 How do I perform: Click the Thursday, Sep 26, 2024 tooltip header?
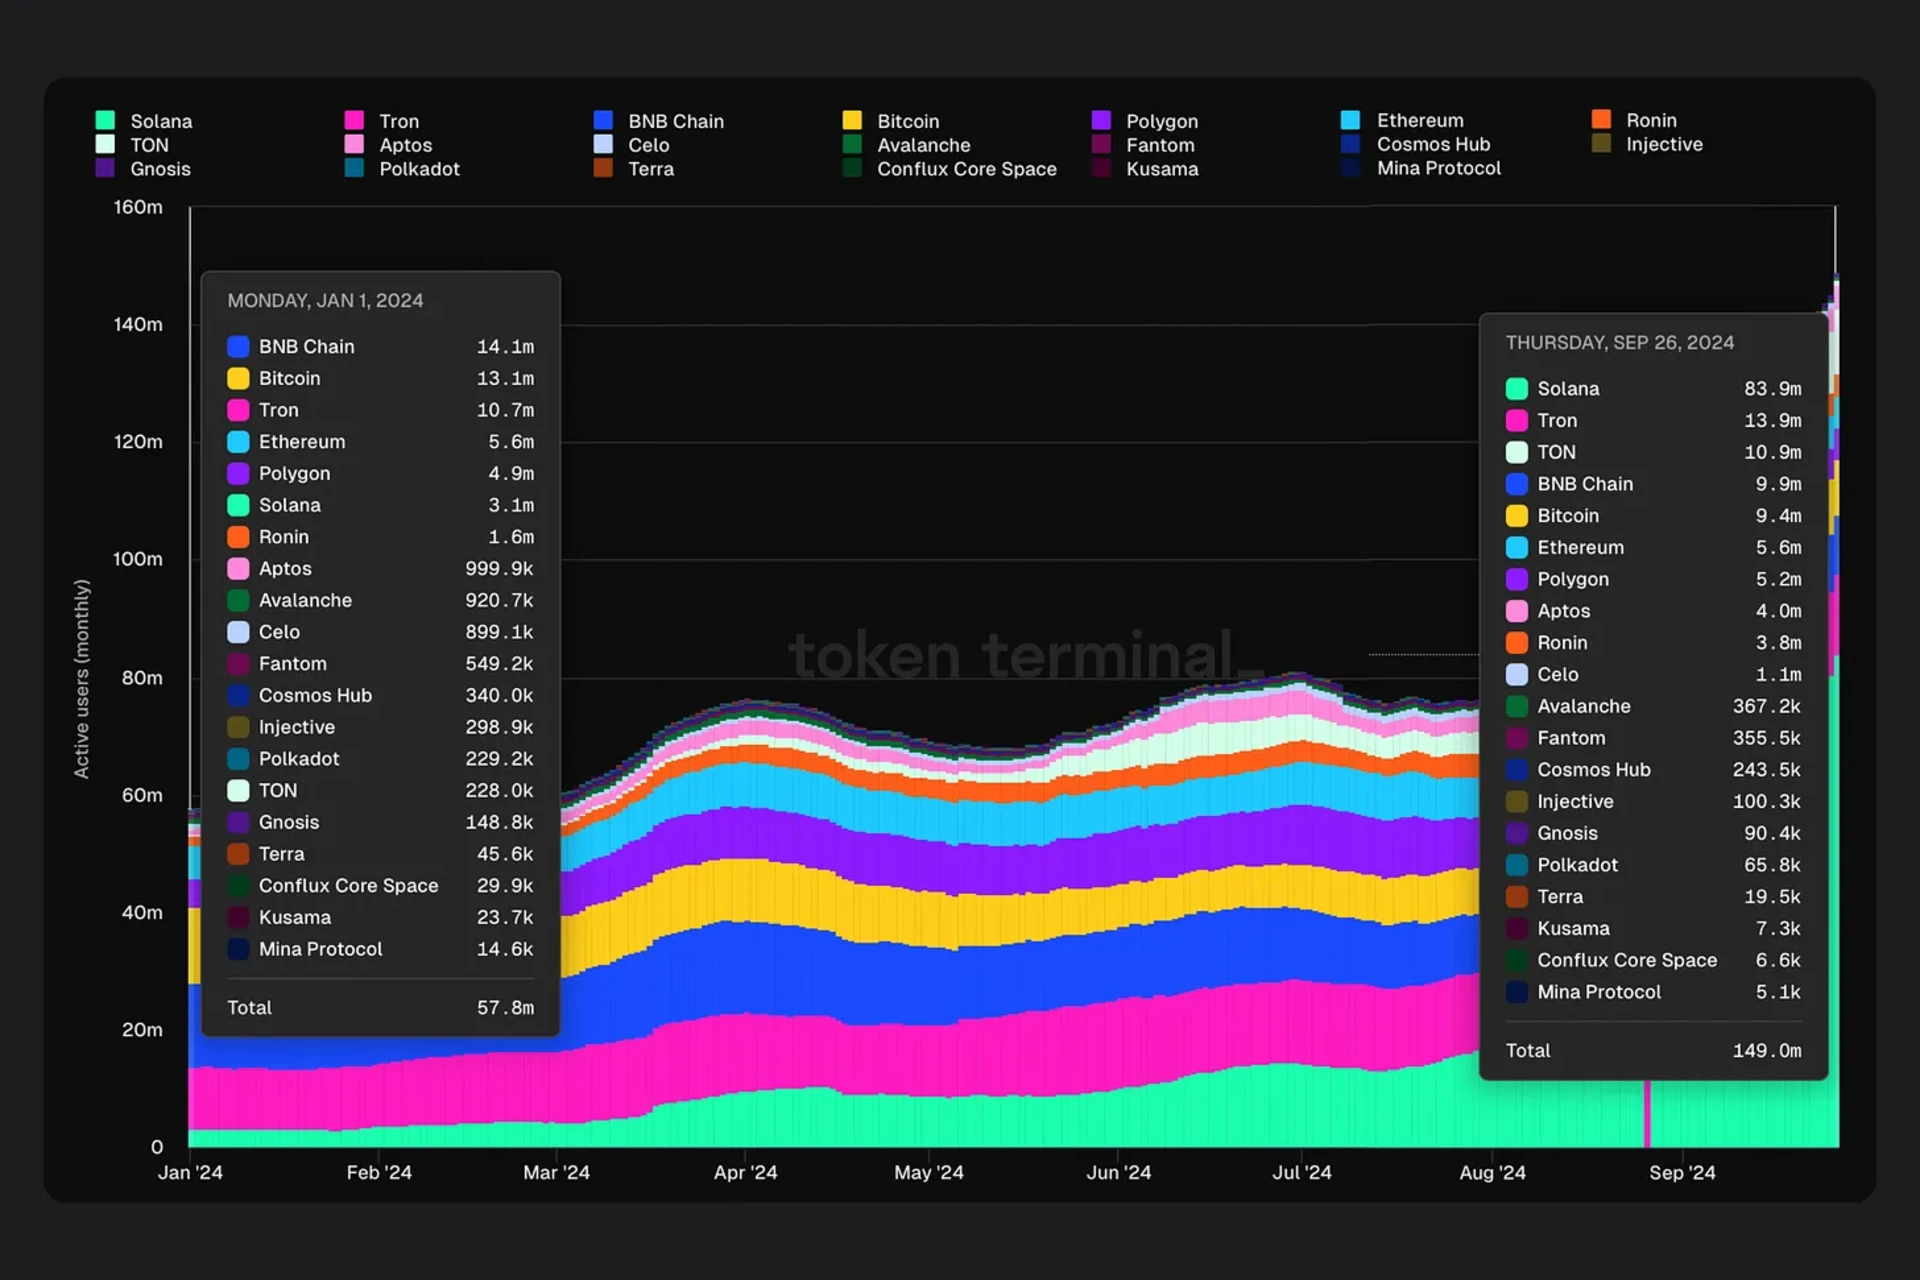point(1620,343)
